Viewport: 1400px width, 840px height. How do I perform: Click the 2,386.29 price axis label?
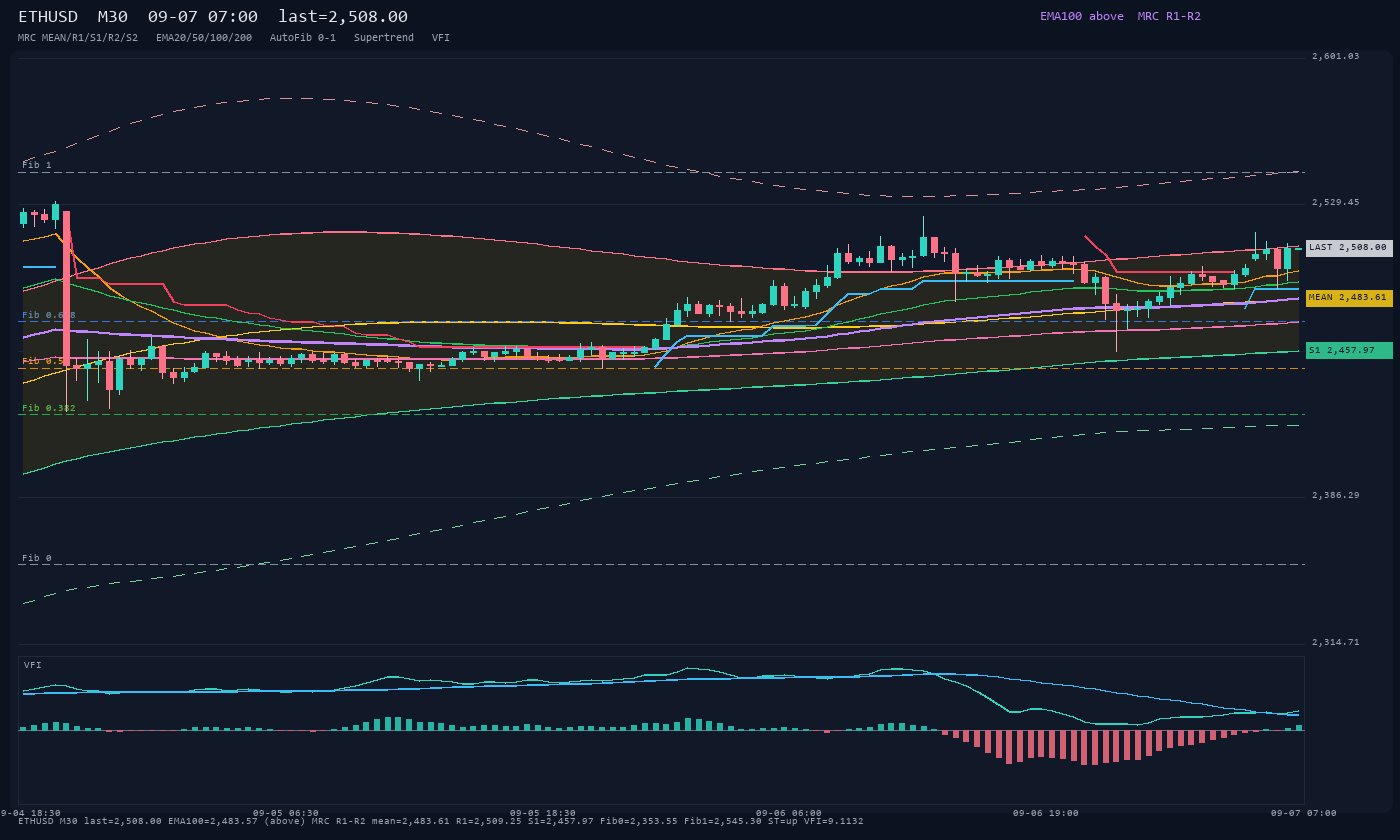pos(1336,495)
